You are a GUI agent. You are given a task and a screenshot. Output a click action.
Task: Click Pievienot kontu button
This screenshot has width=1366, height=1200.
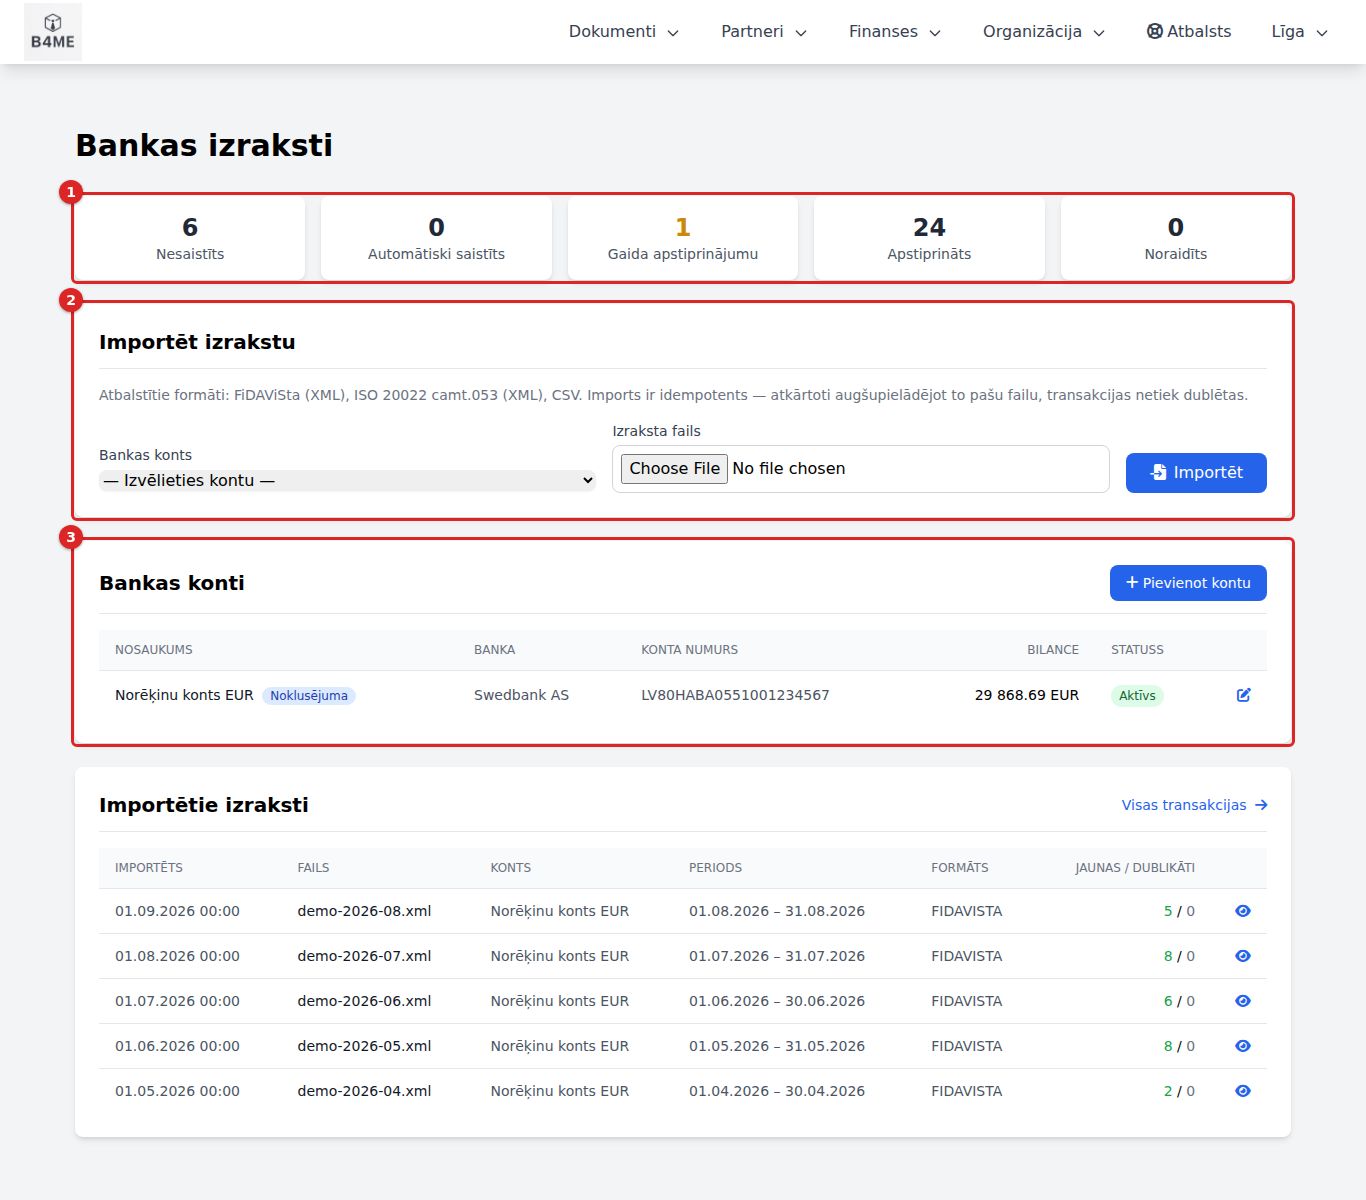[x=1188, y=583]
